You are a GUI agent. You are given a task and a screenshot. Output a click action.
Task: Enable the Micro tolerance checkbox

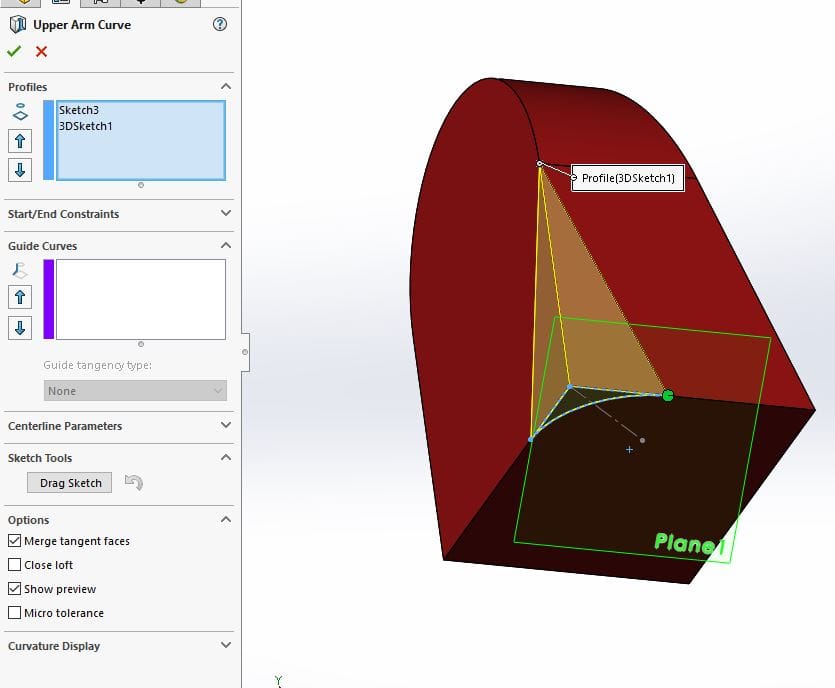click(14, 612)
